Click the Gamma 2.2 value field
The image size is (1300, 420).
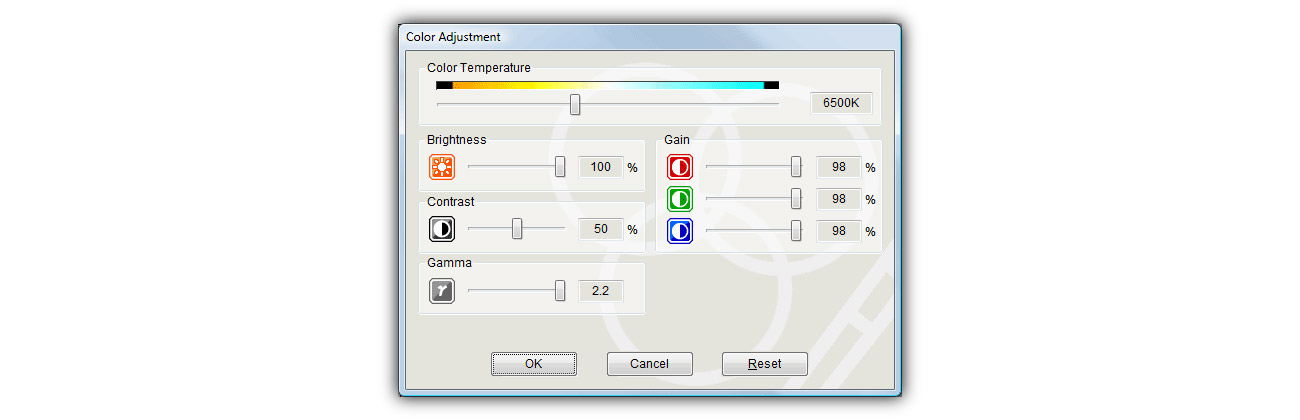601,291
